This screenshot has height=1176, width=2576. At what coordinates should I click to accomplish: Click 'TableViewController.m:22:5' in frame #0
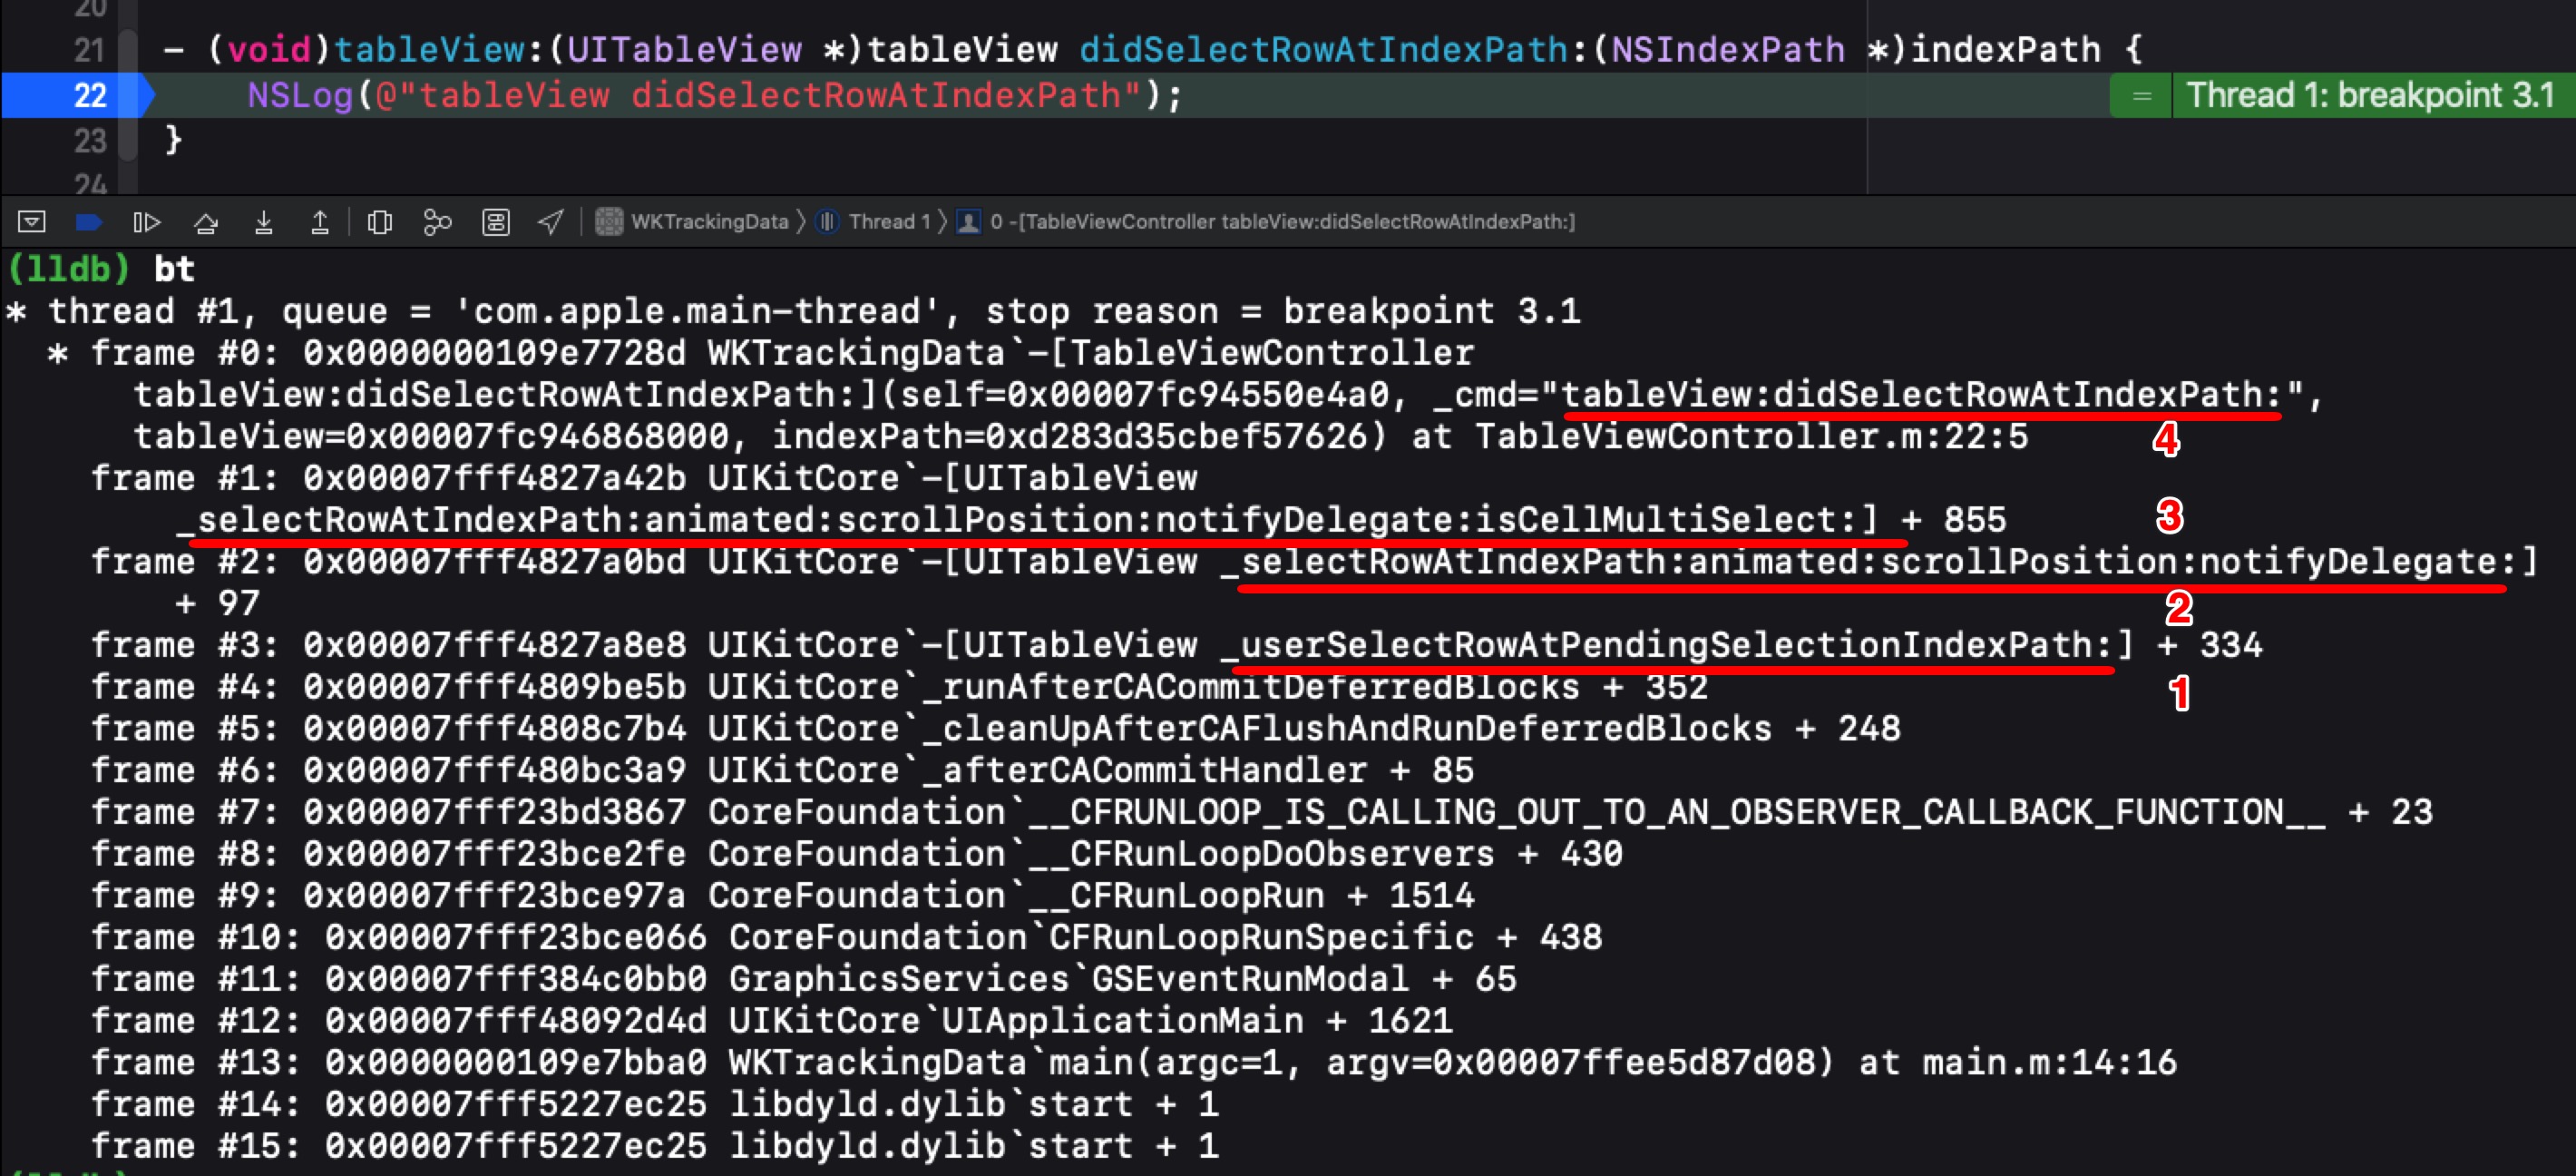1751,436
